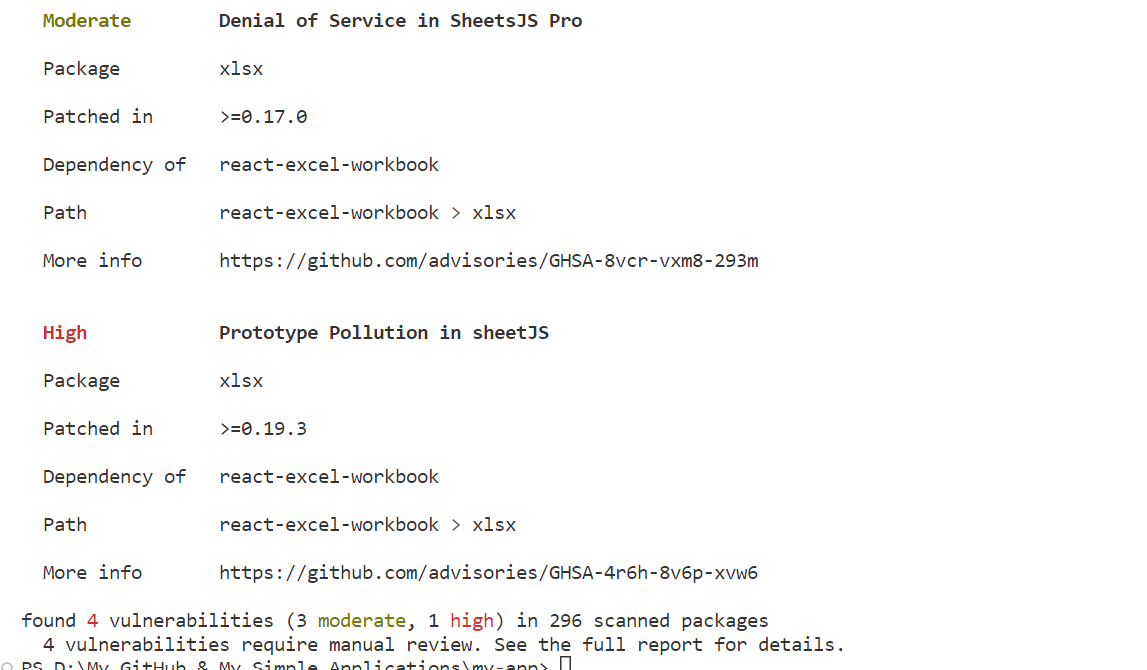Click the circle indicator beside the PS prompt

coord(7,666)
